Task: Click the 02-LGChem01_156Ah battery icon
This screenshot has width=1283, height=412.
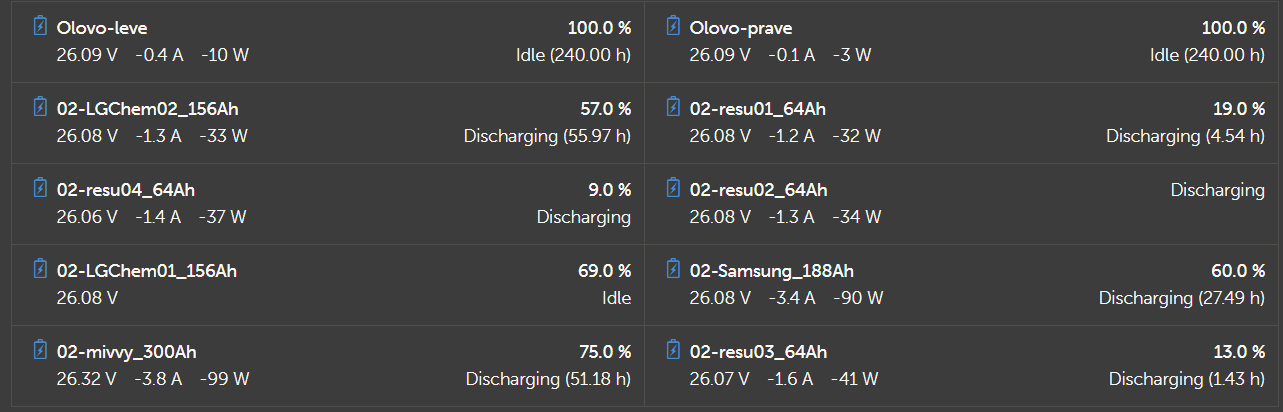Action: pos(40,269)
